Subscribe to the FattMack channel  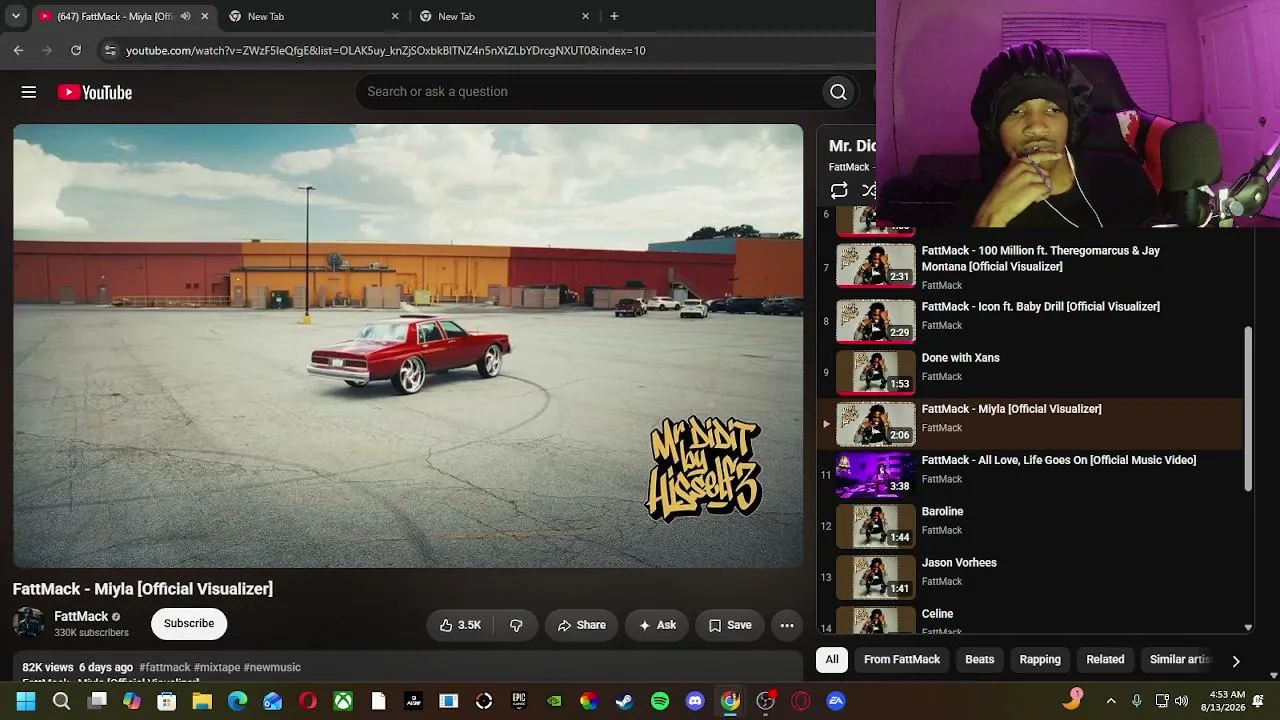coord(189,624)
